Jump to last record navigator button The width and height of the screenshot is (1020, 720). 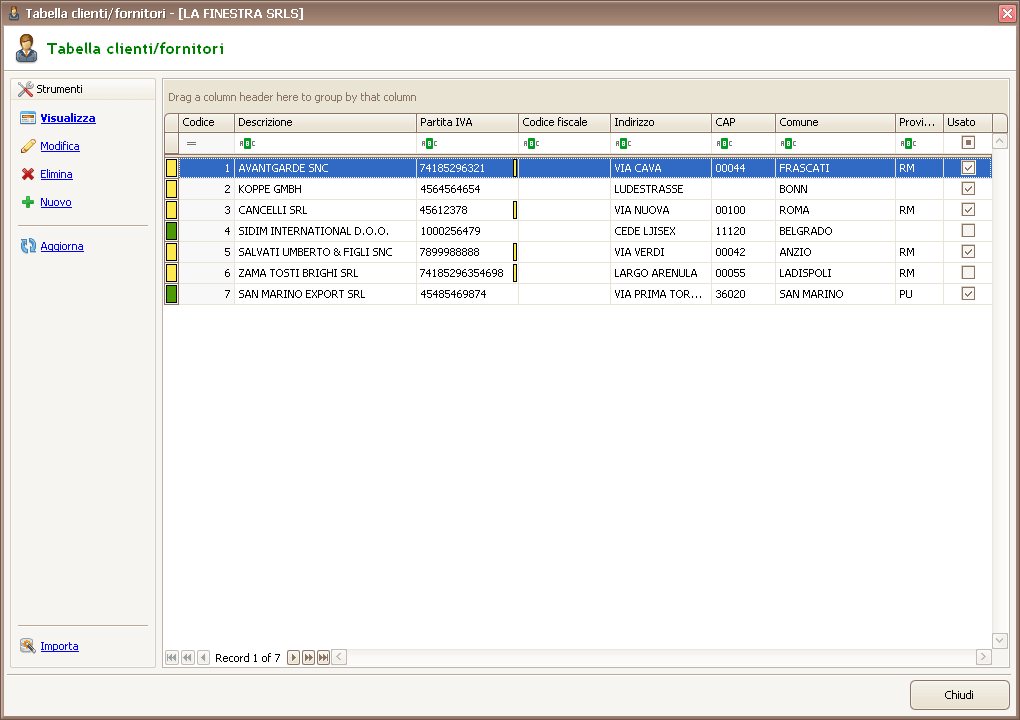[x=323, y=657]
